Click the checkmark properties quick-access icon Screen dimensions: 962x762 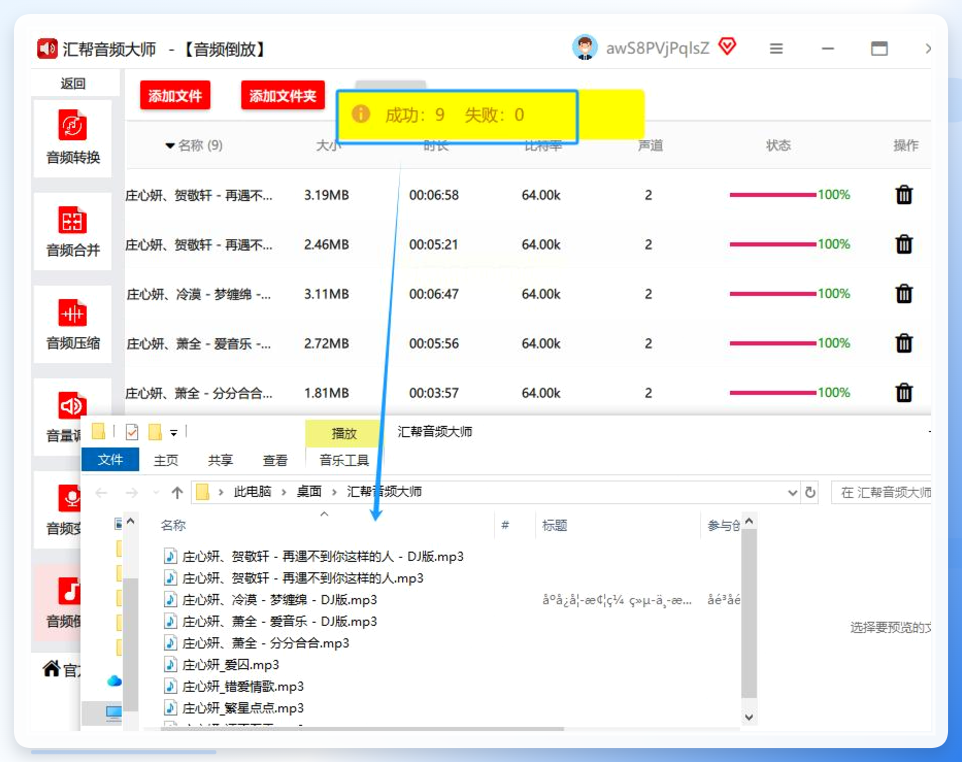(x=131, y=433)
